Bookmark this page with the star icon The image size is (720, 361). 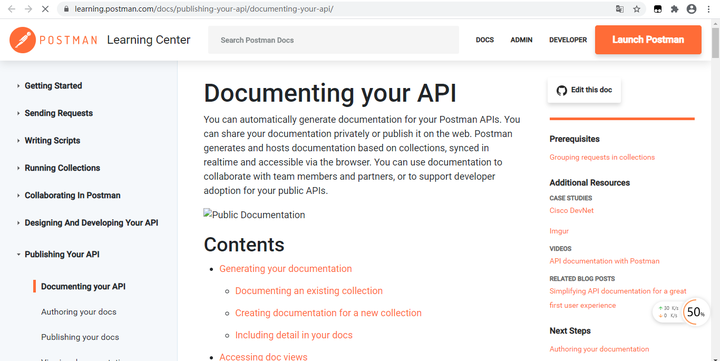(x=636, y=9)
